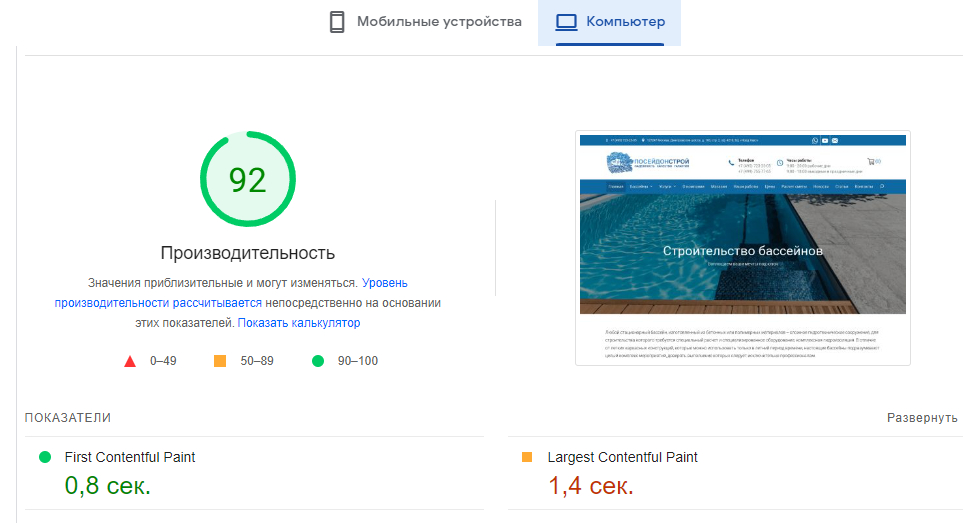
Task: Click the orange square 50–89 legend icon
Action: [220, 361]
